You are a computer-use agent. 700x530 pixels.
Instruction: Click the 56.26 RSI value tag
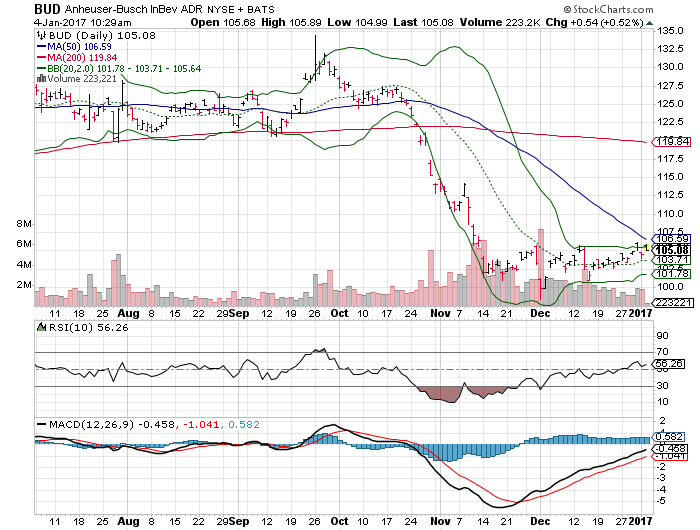668,364
